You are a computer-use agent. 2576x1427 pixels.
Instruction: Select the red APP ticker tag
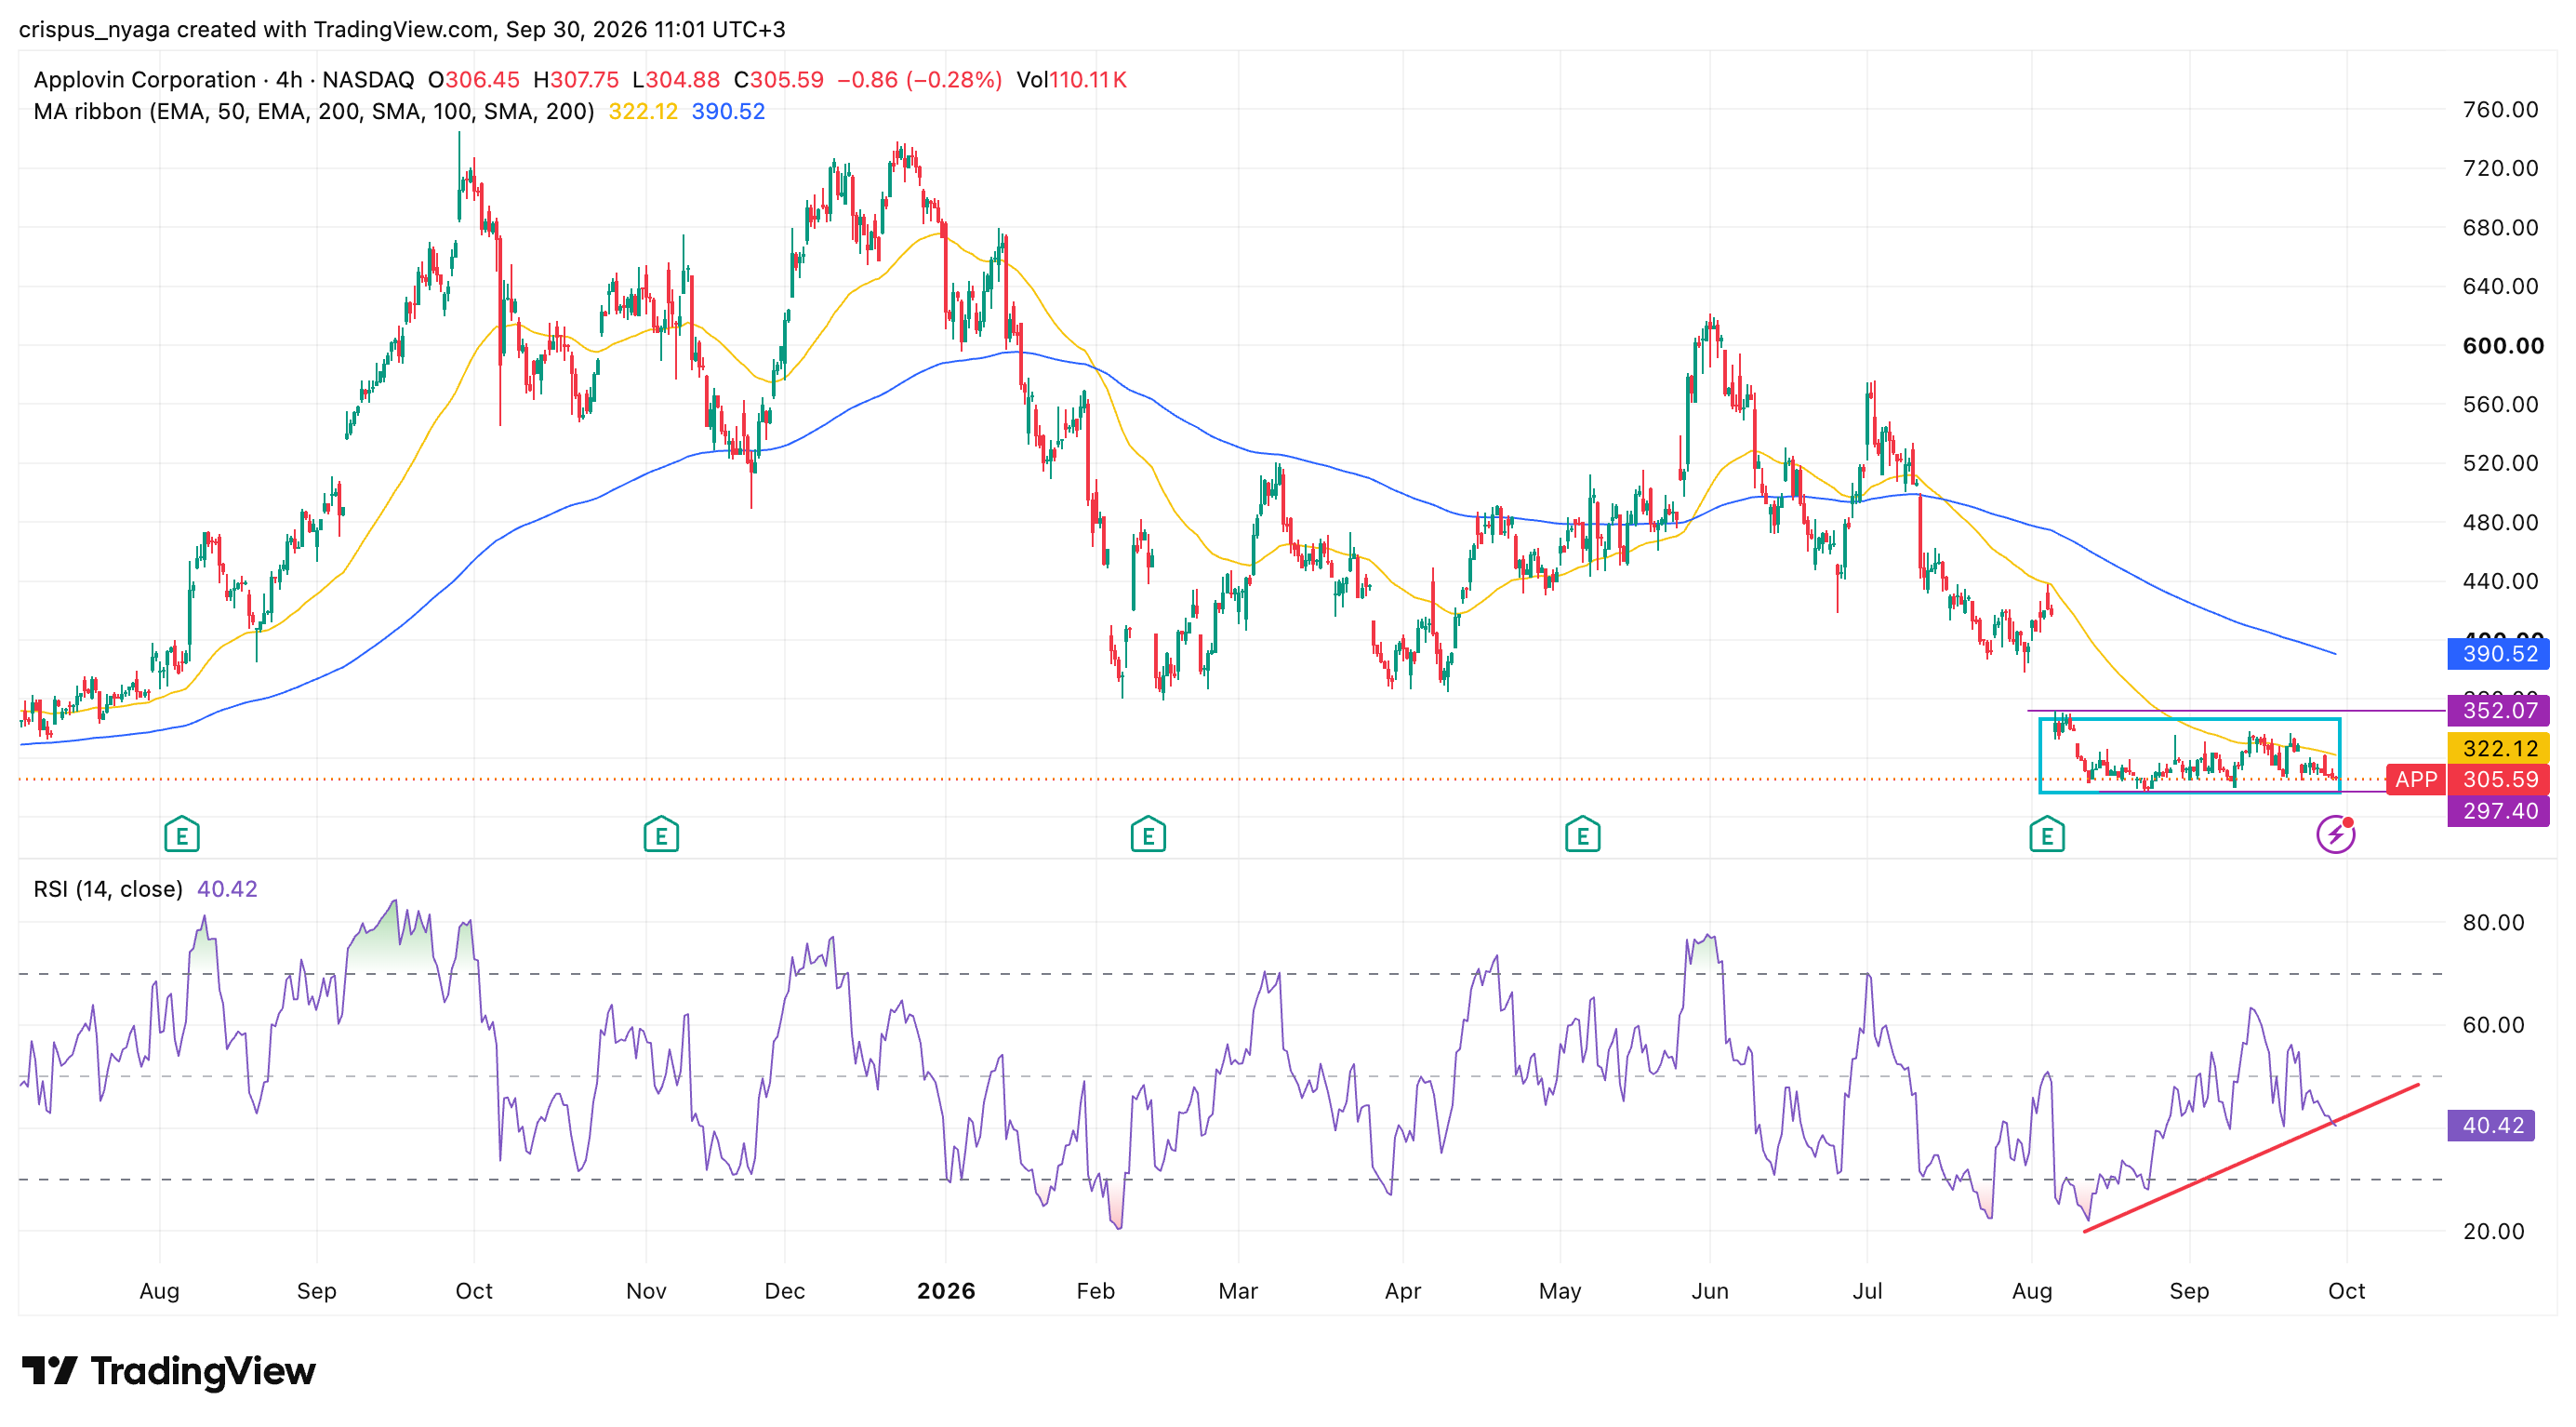pos(2416,779)
